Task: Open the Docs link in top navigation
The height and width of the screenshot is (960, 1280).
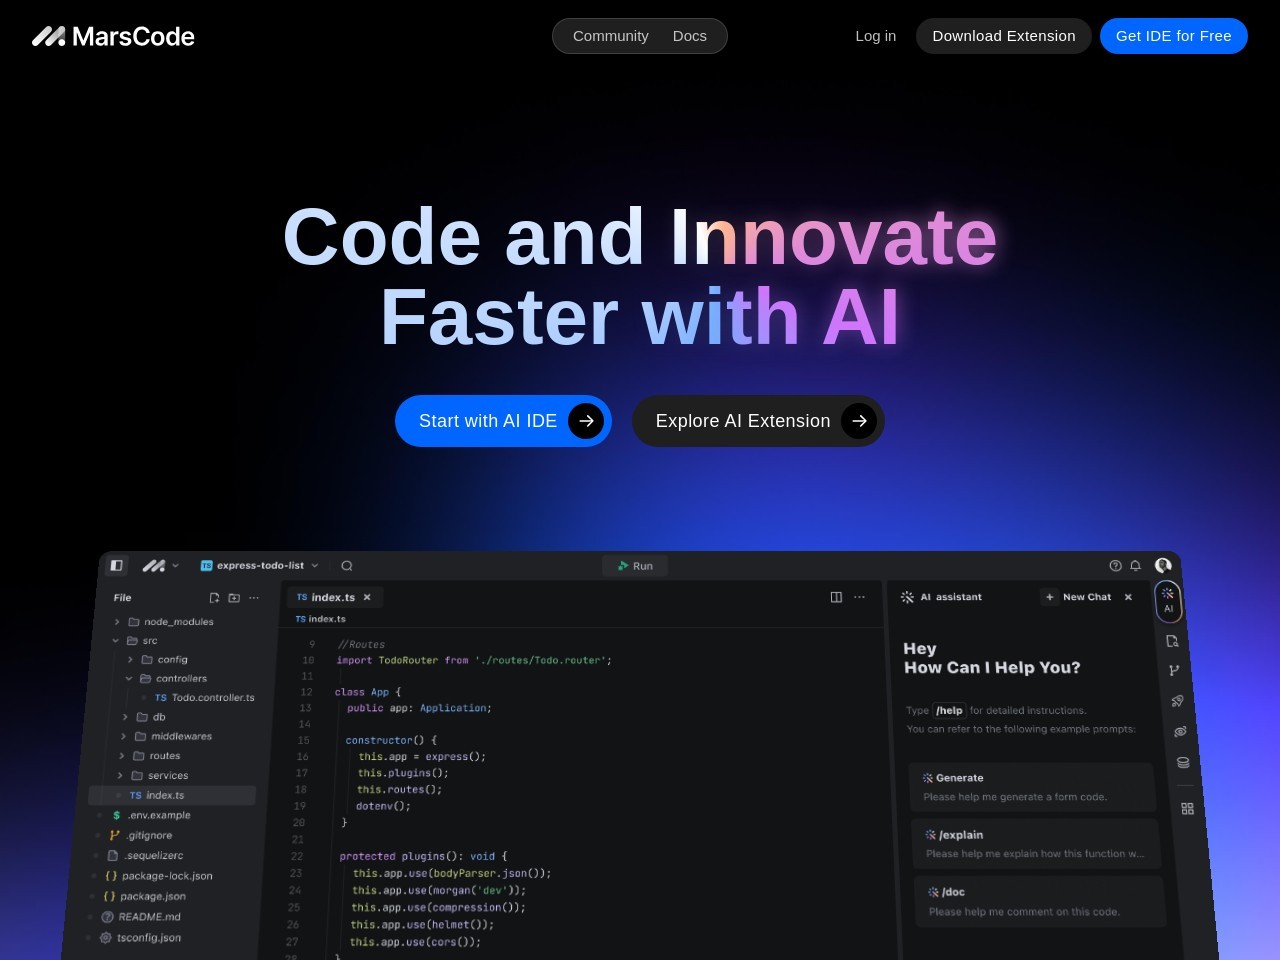Action: coord(690,36)
